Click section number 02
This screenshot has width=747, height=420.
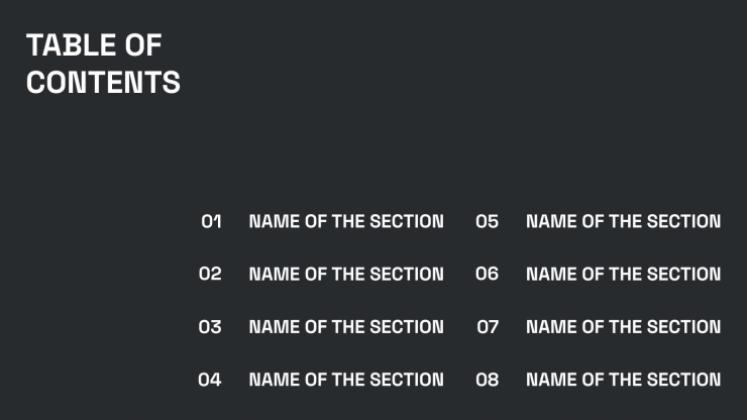[x=210, y=274]
